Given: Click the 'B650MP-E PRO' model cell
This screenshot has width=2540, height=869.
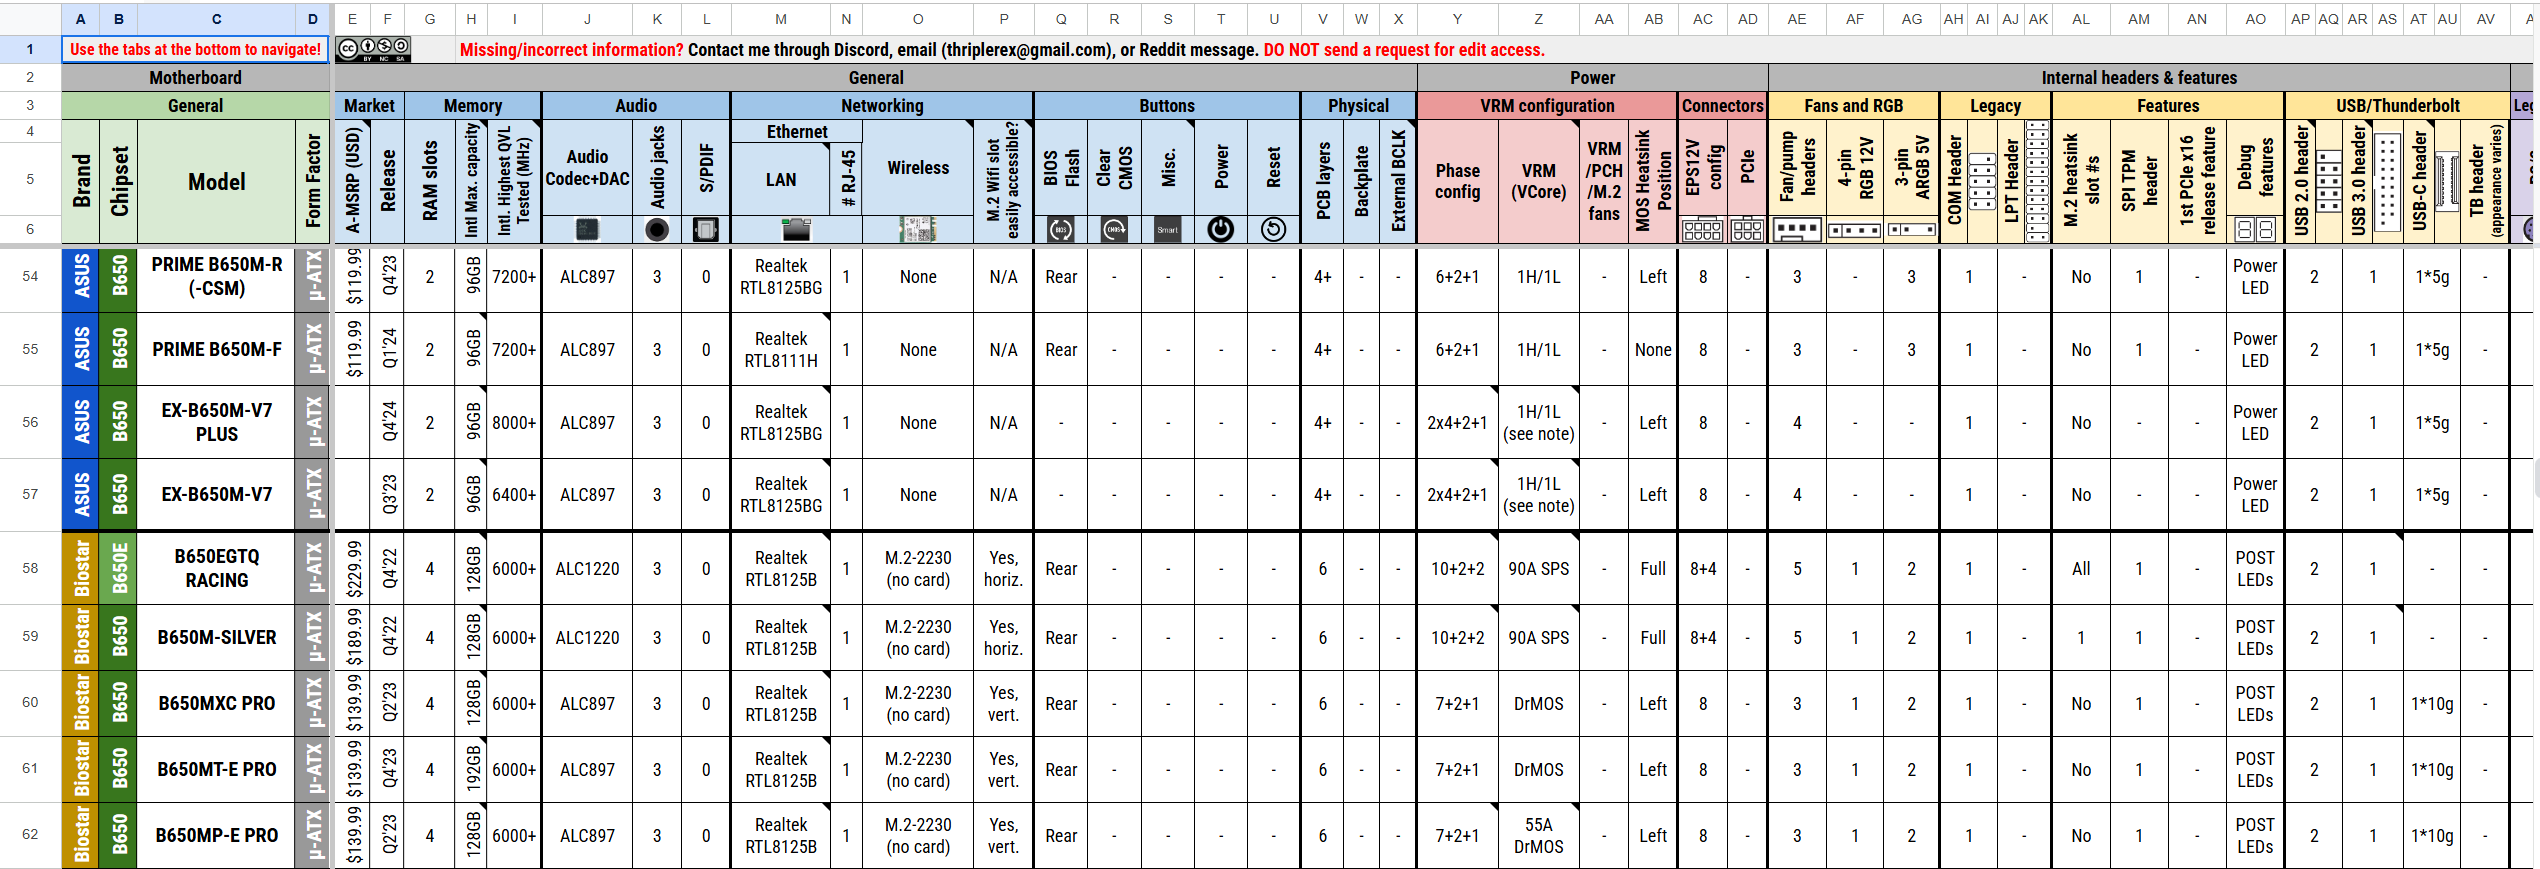Looking at the screenshot, I should pyautogui.click(x=217, y=835).
